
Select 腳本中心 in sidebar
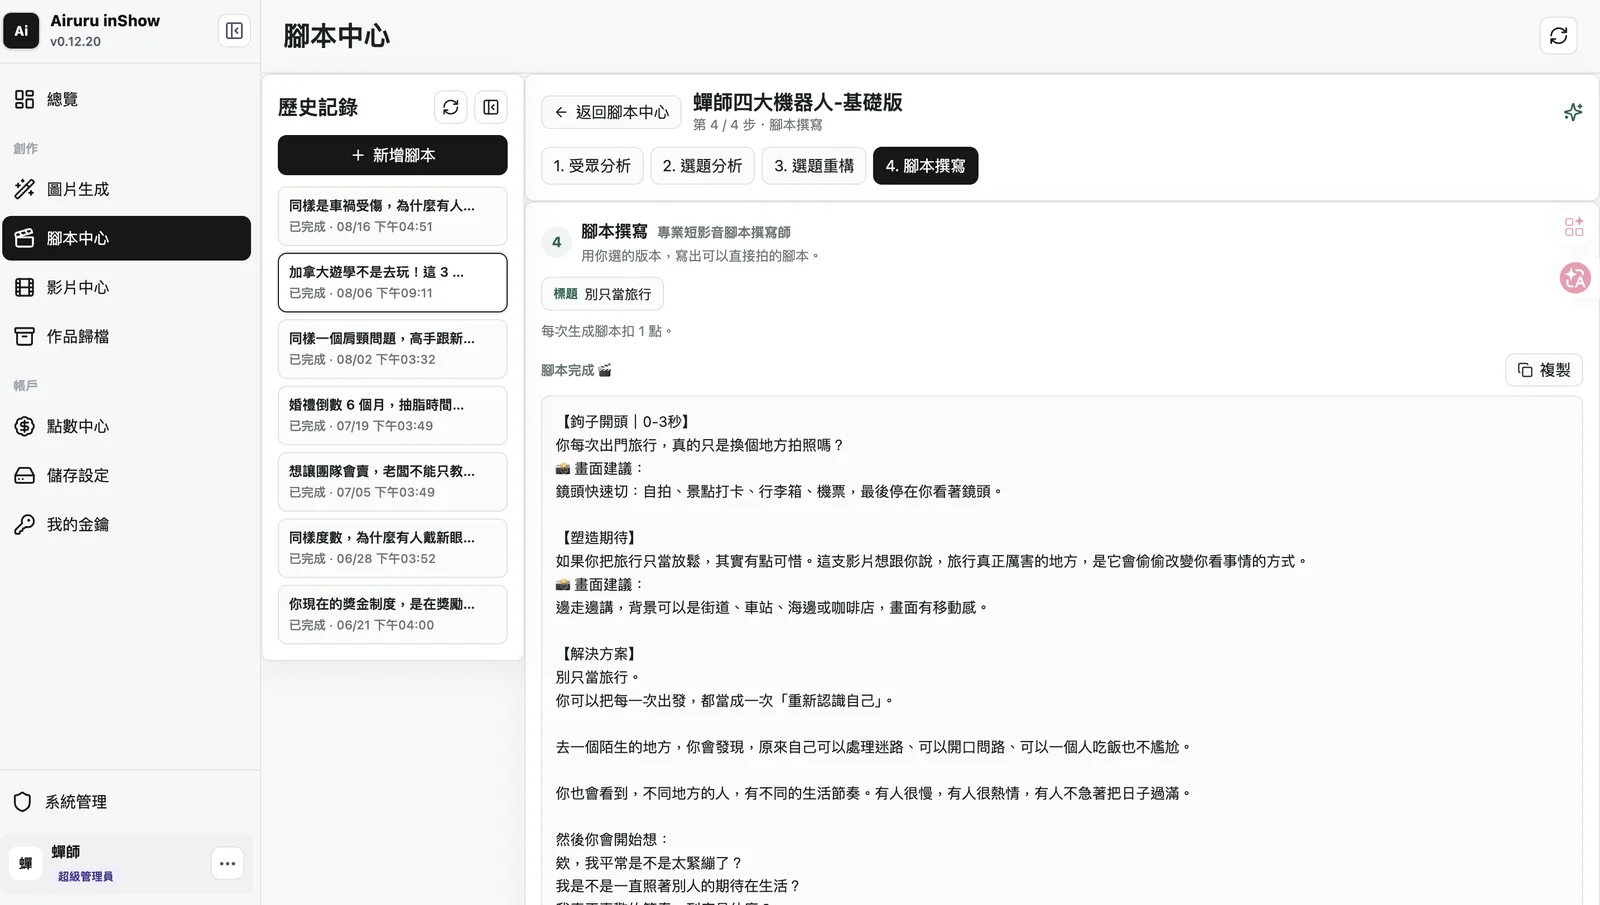click(x=126, y=238)
